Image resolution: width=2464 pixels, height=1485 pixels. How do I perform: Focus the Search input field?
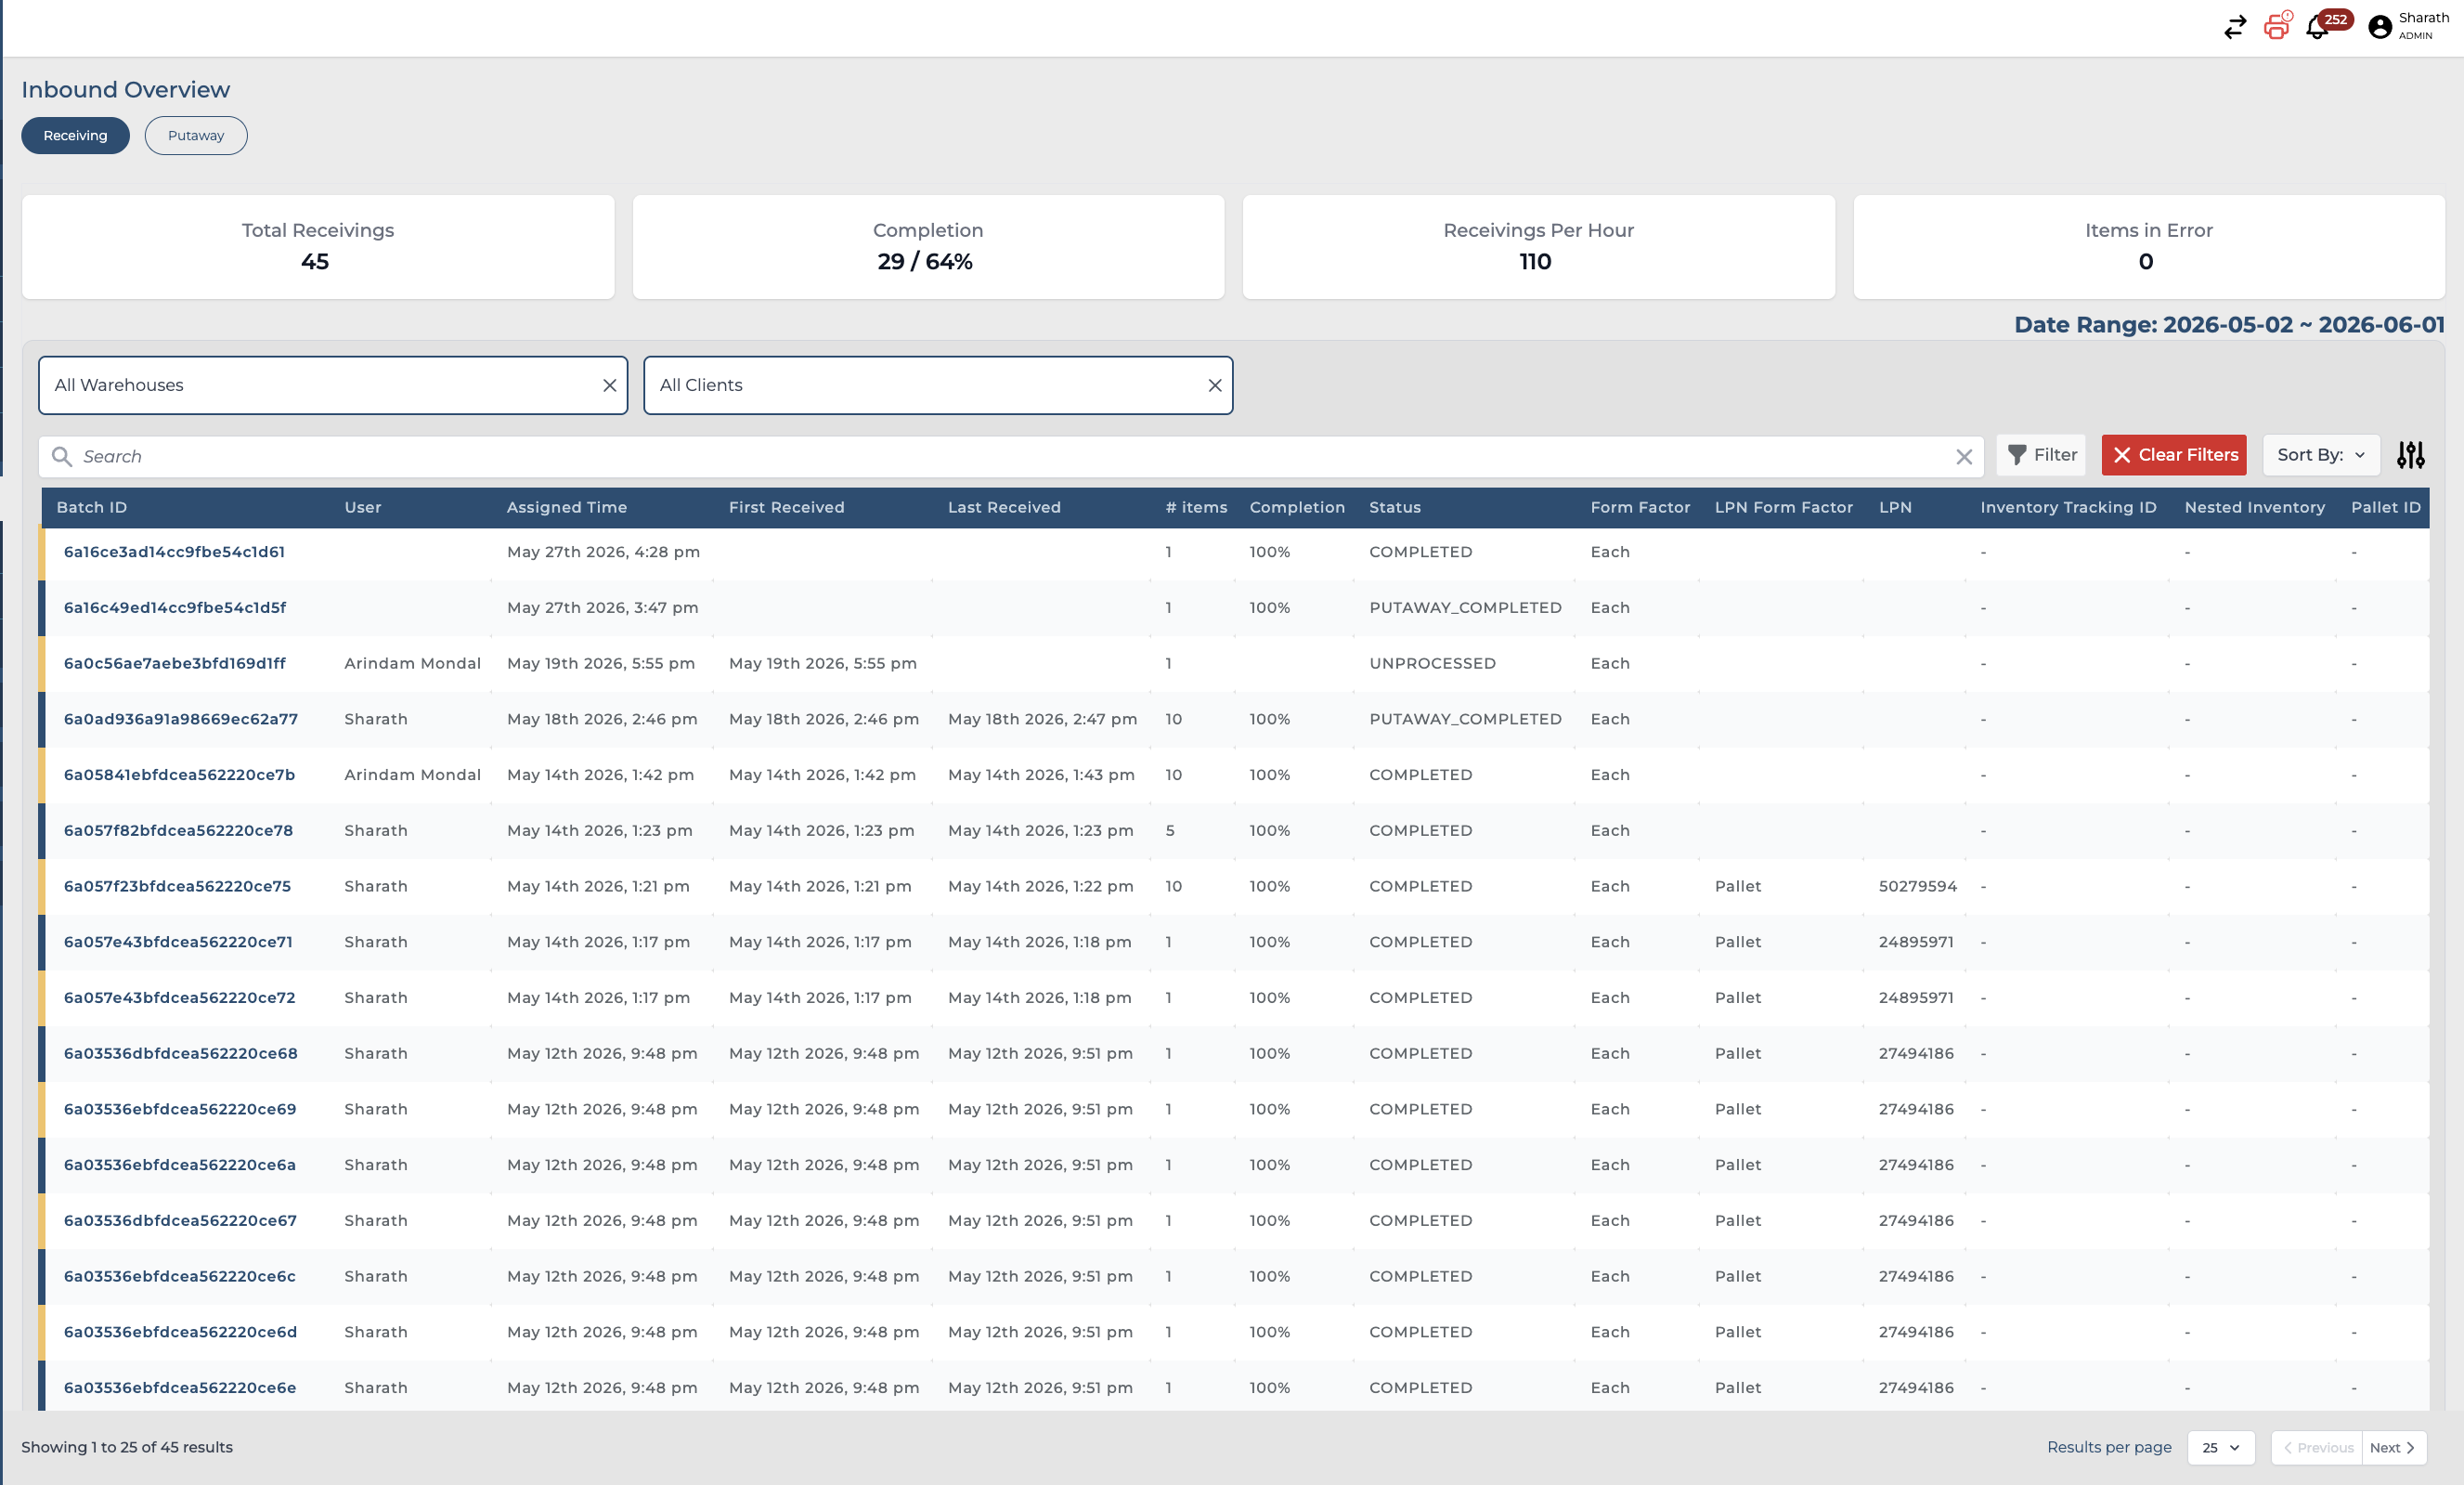1010,456
